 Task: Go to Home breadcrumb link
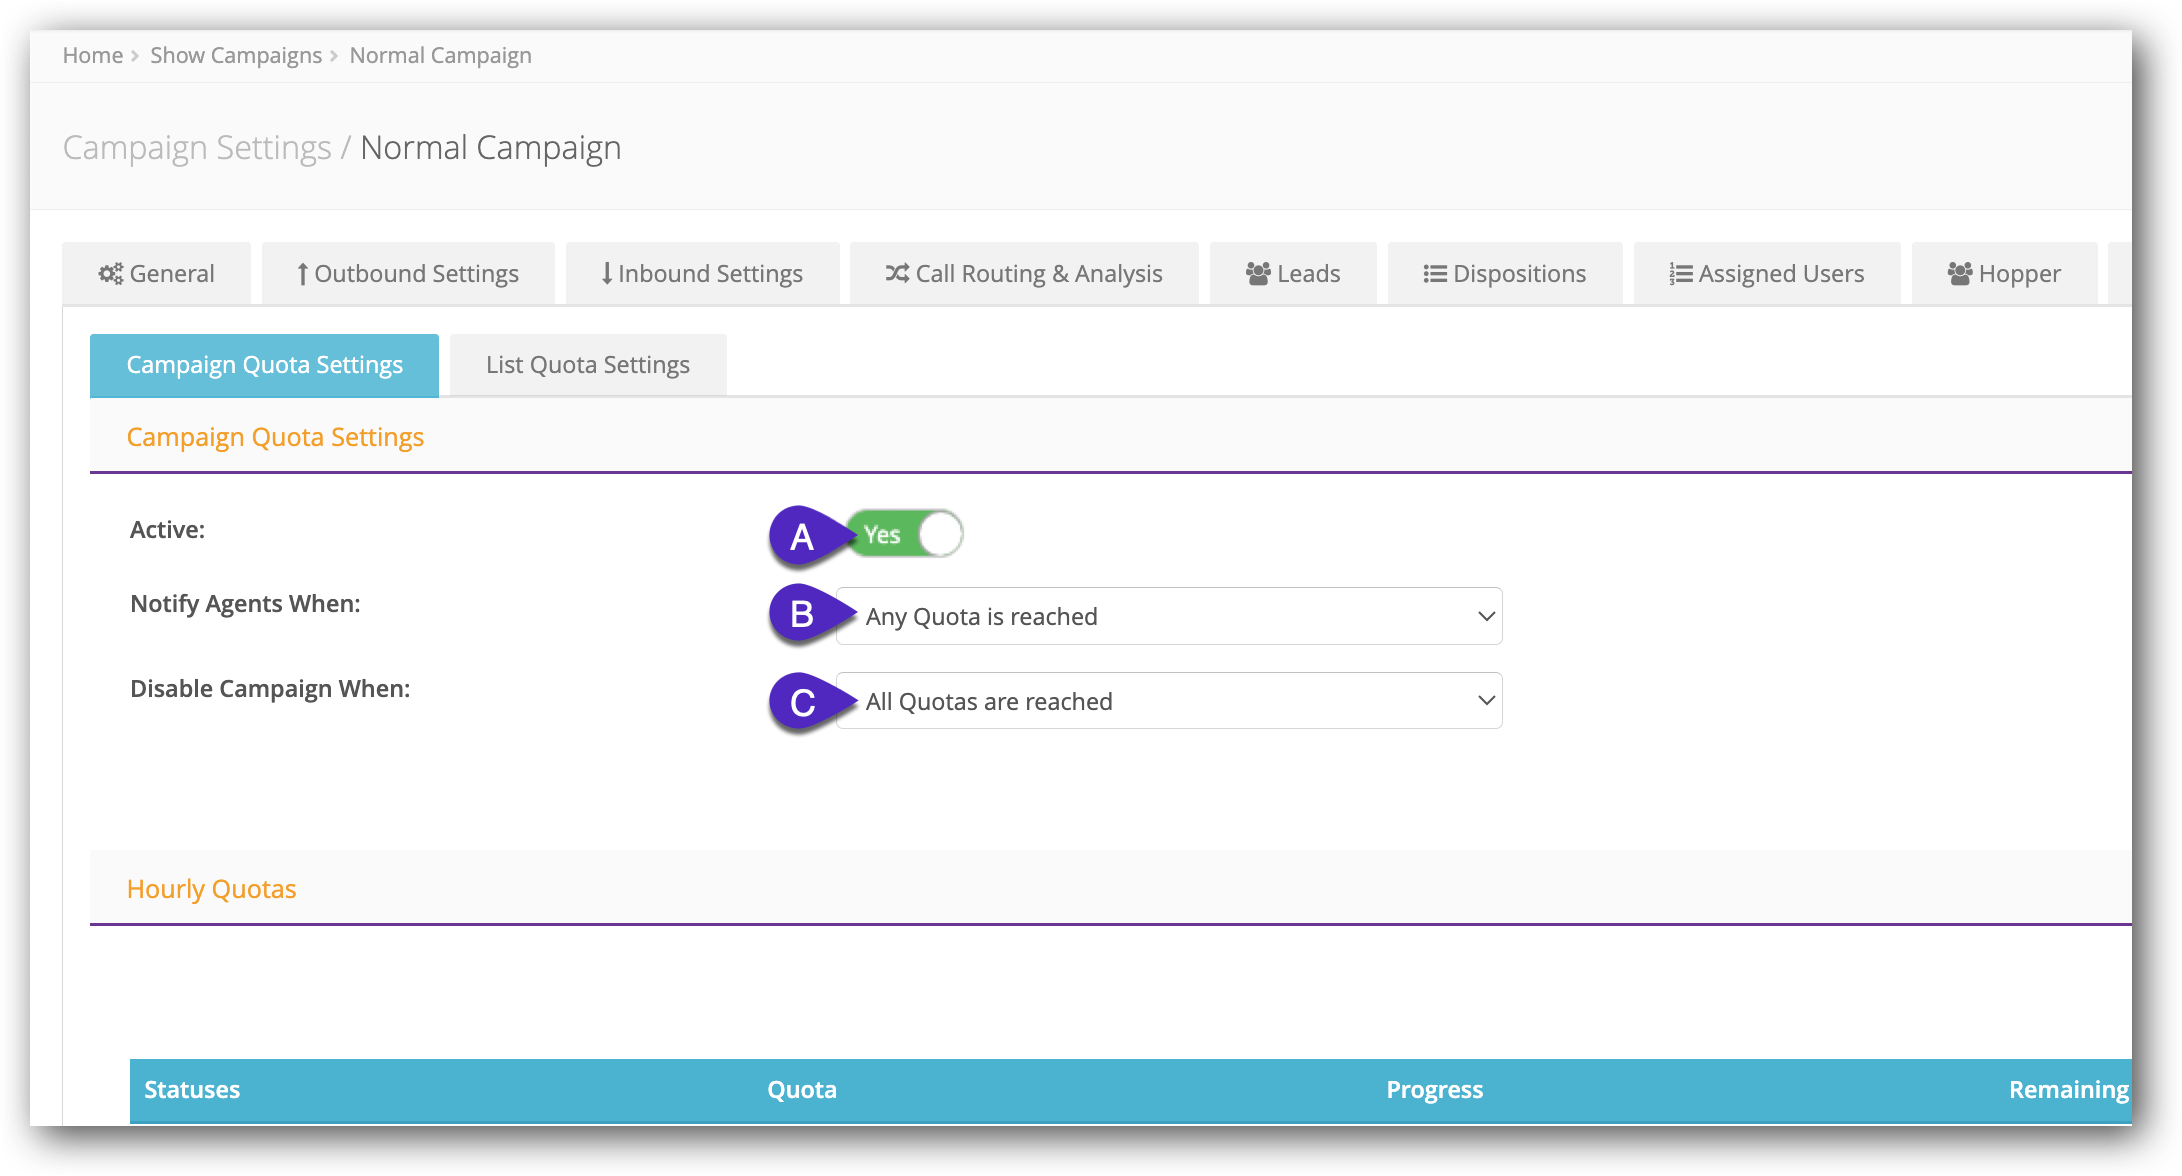click(92, 55)
